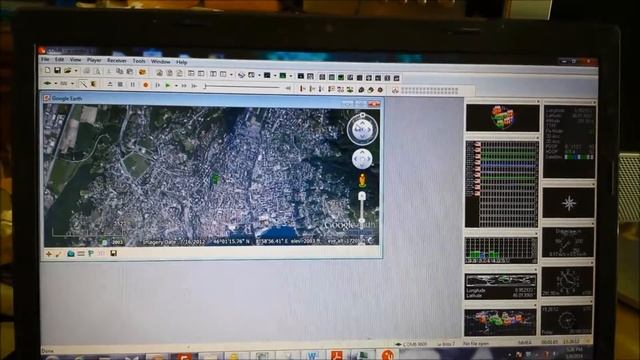Click the analog clock panel
Image resolution: width=640 pixels, height=360 pixels.
[567, 282]
